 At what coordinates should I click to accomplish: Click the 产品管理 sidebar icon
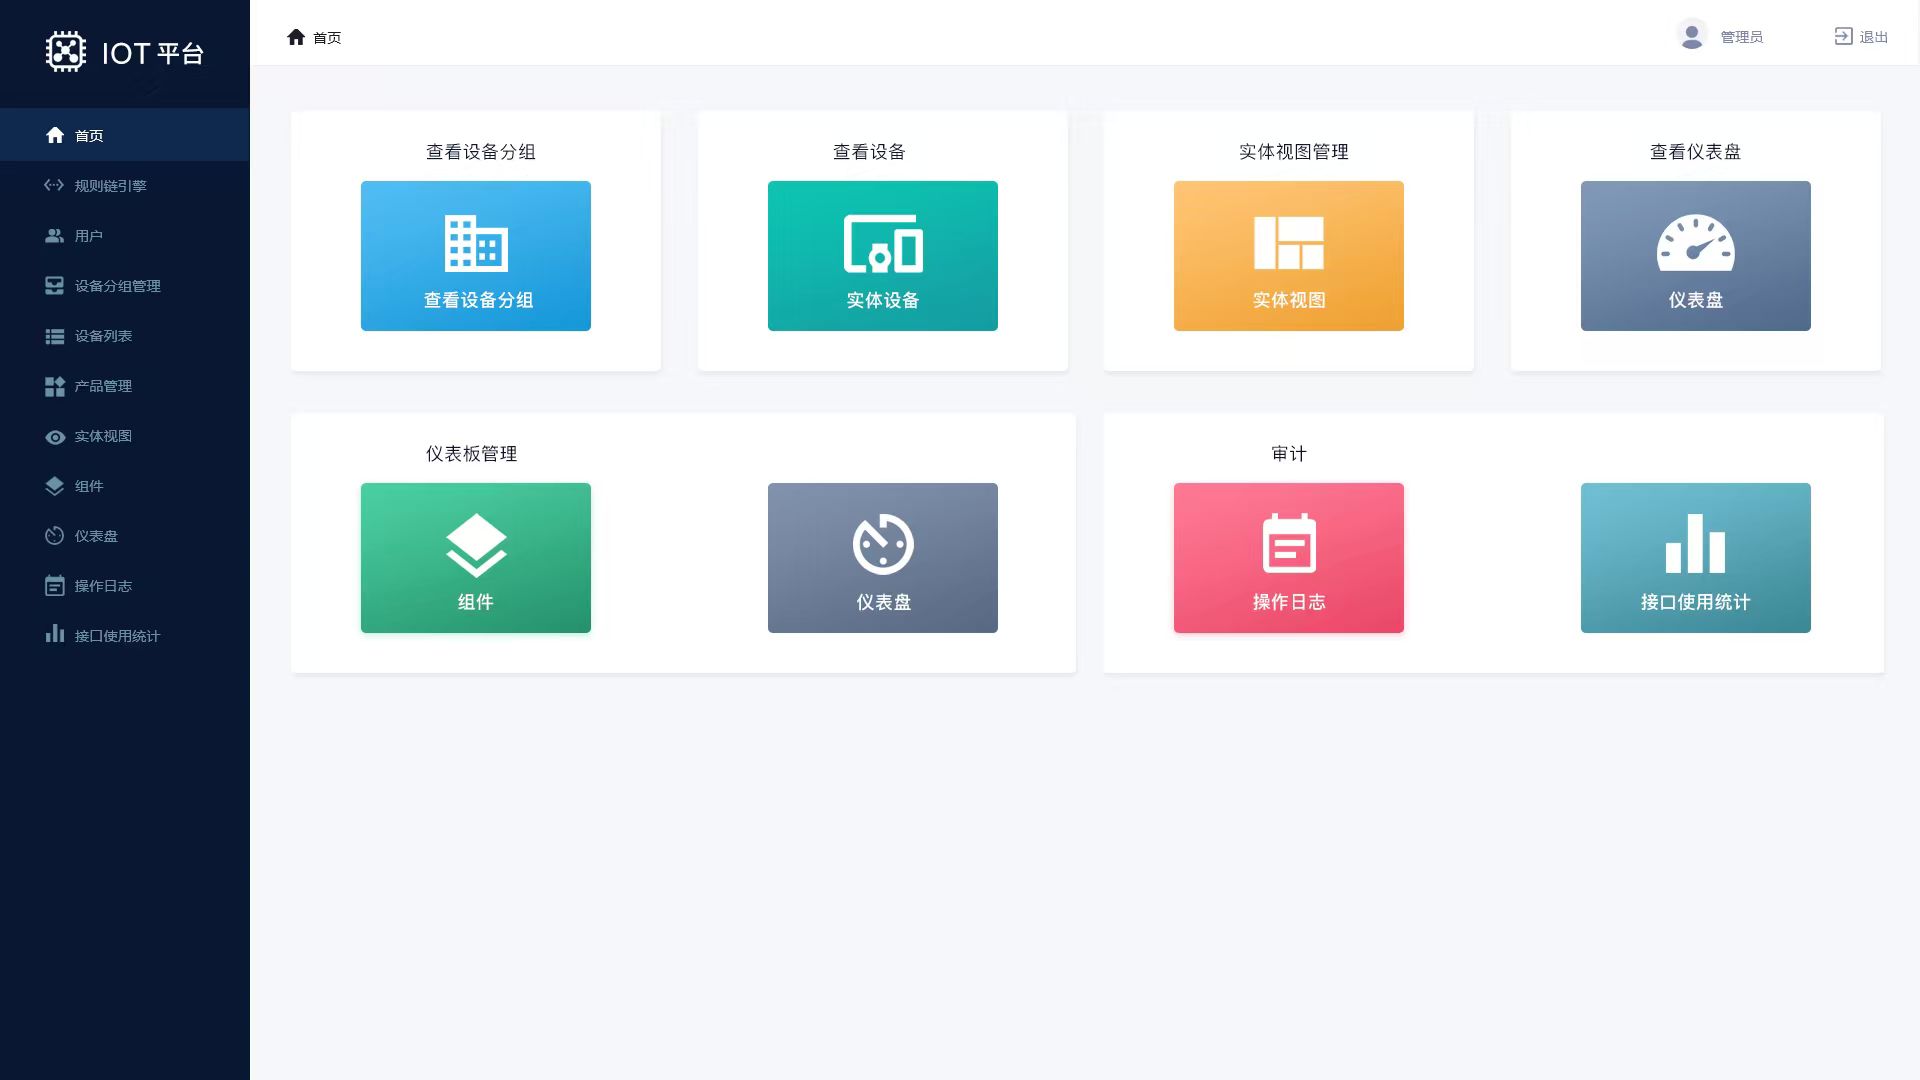click(x=55, y=386)
